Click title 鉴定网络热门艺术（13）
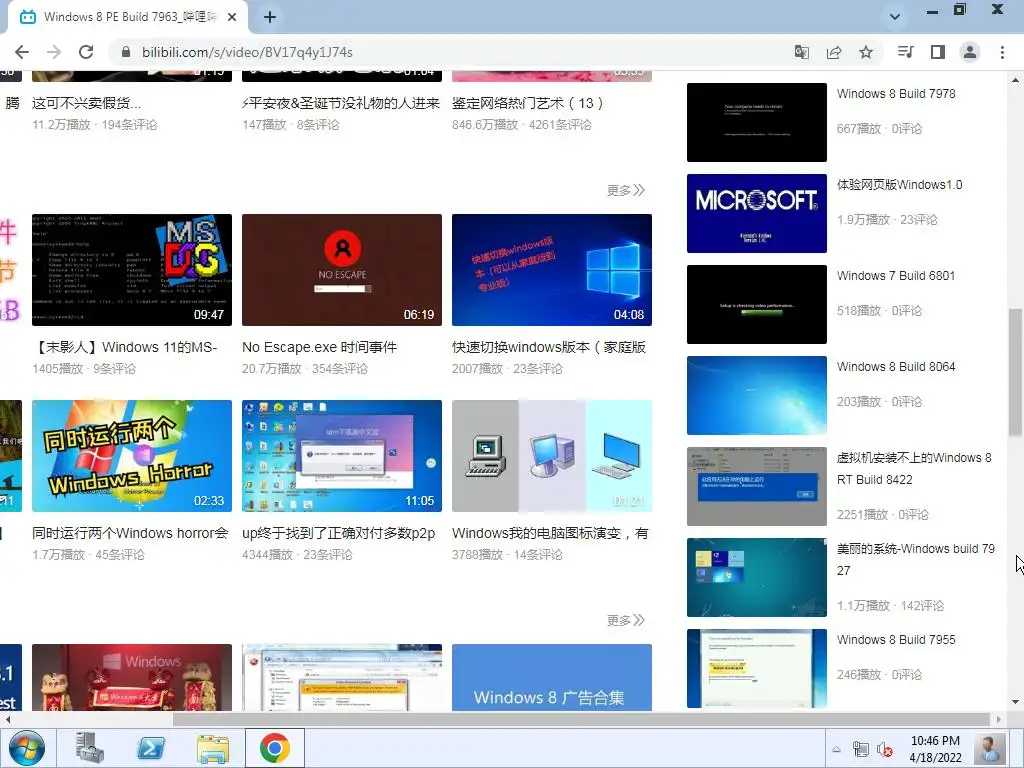The width and height of the screenshot is (1024, 768). [x=528, y=103]
